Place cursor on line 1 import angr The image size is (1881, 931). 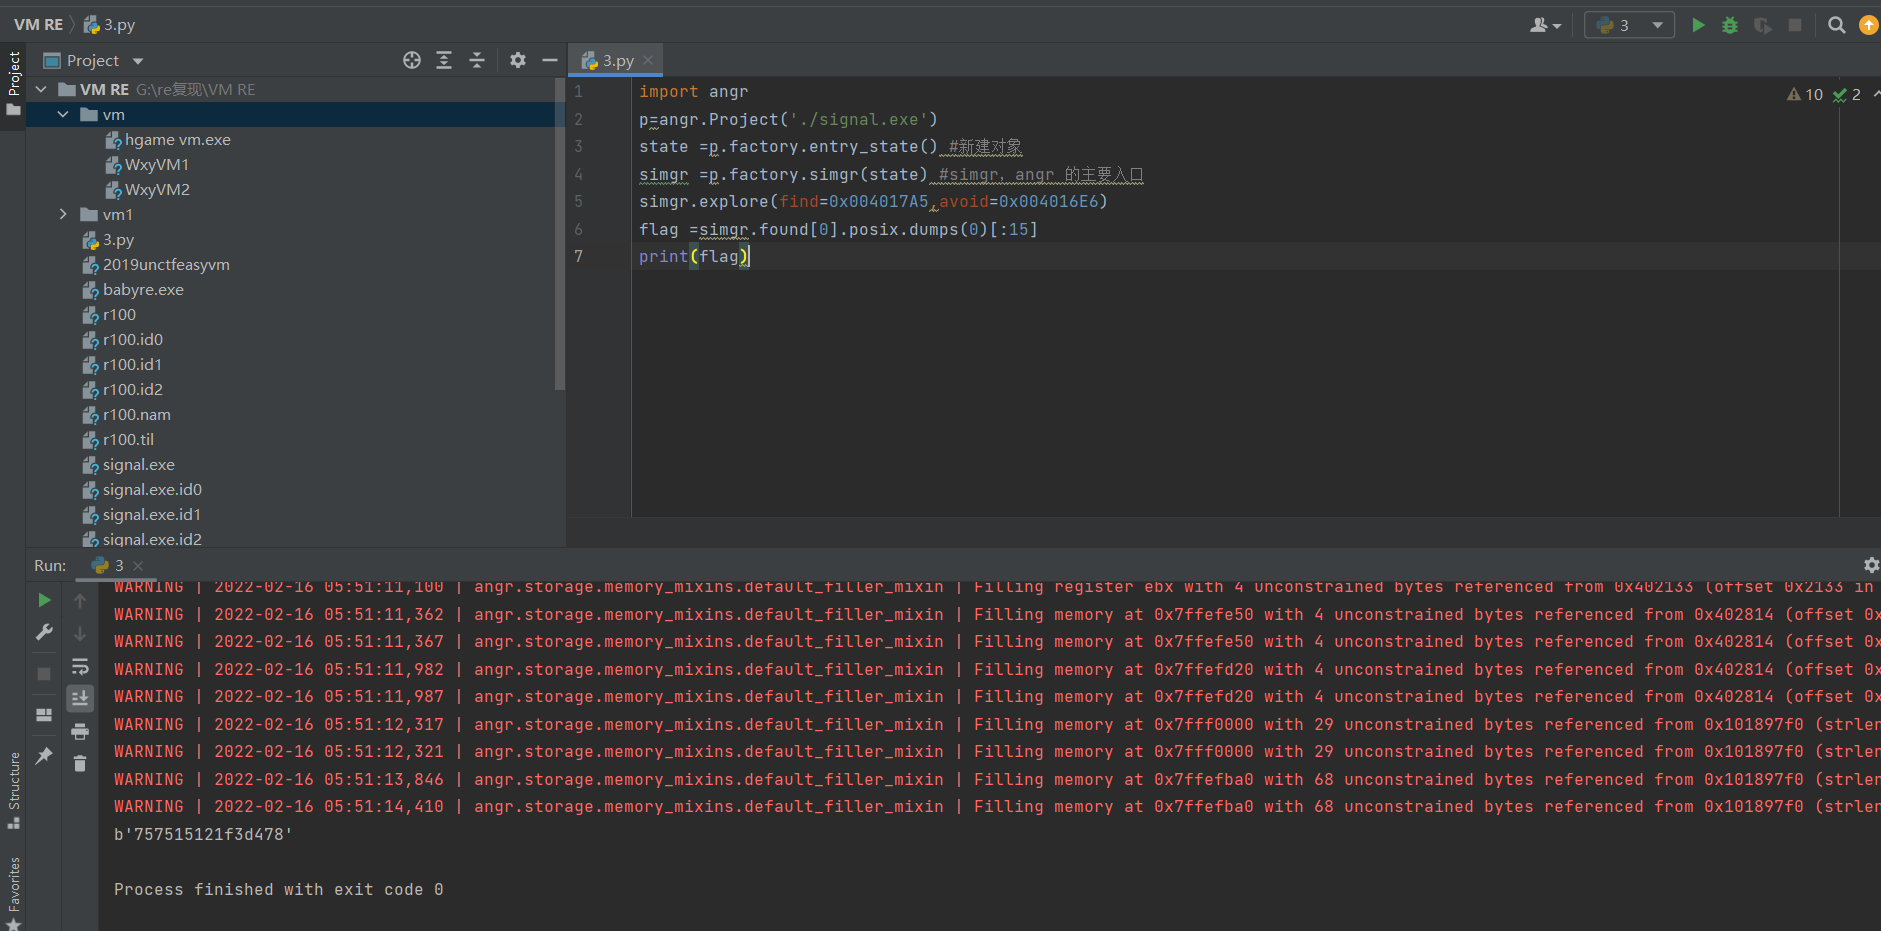coord(693,91)
